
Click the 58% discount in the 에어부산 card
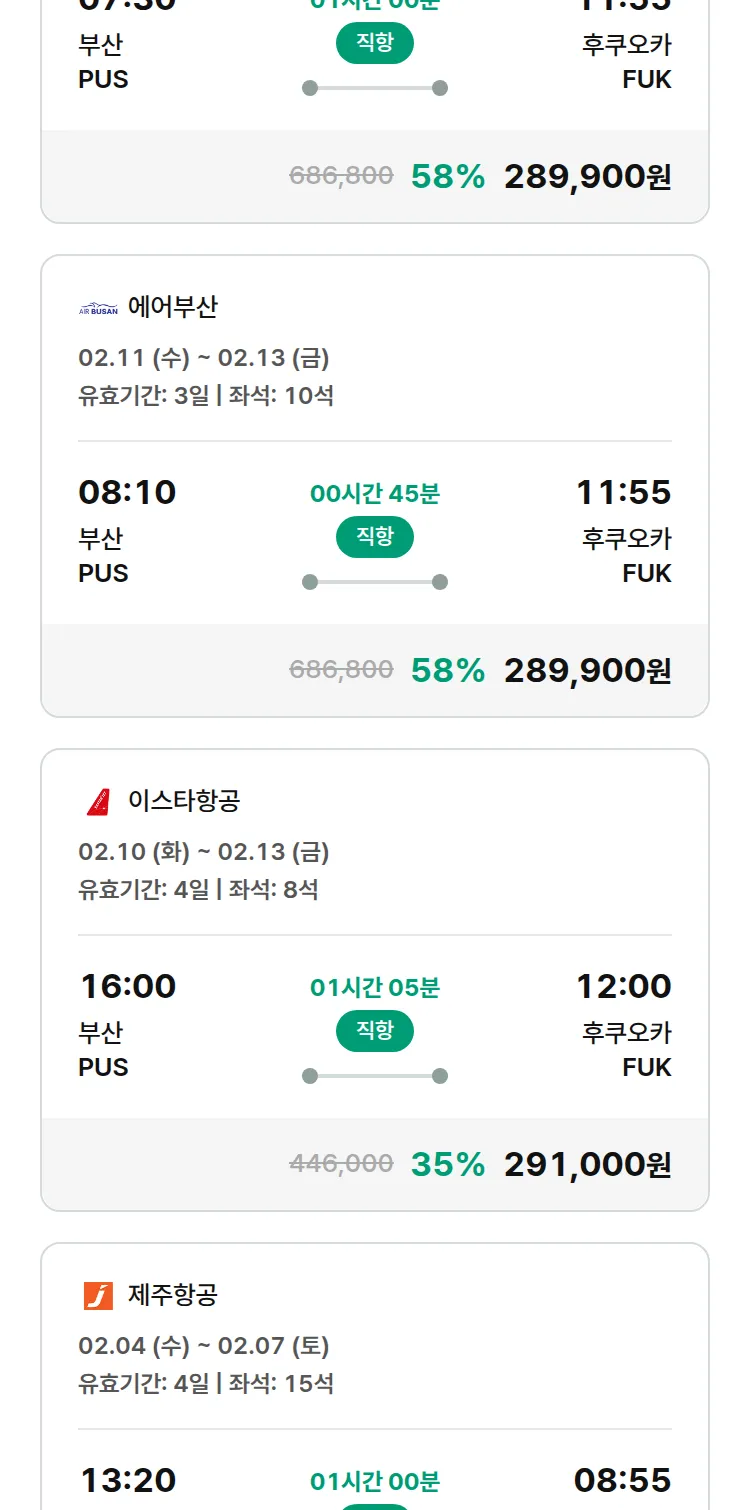[447, 670]
